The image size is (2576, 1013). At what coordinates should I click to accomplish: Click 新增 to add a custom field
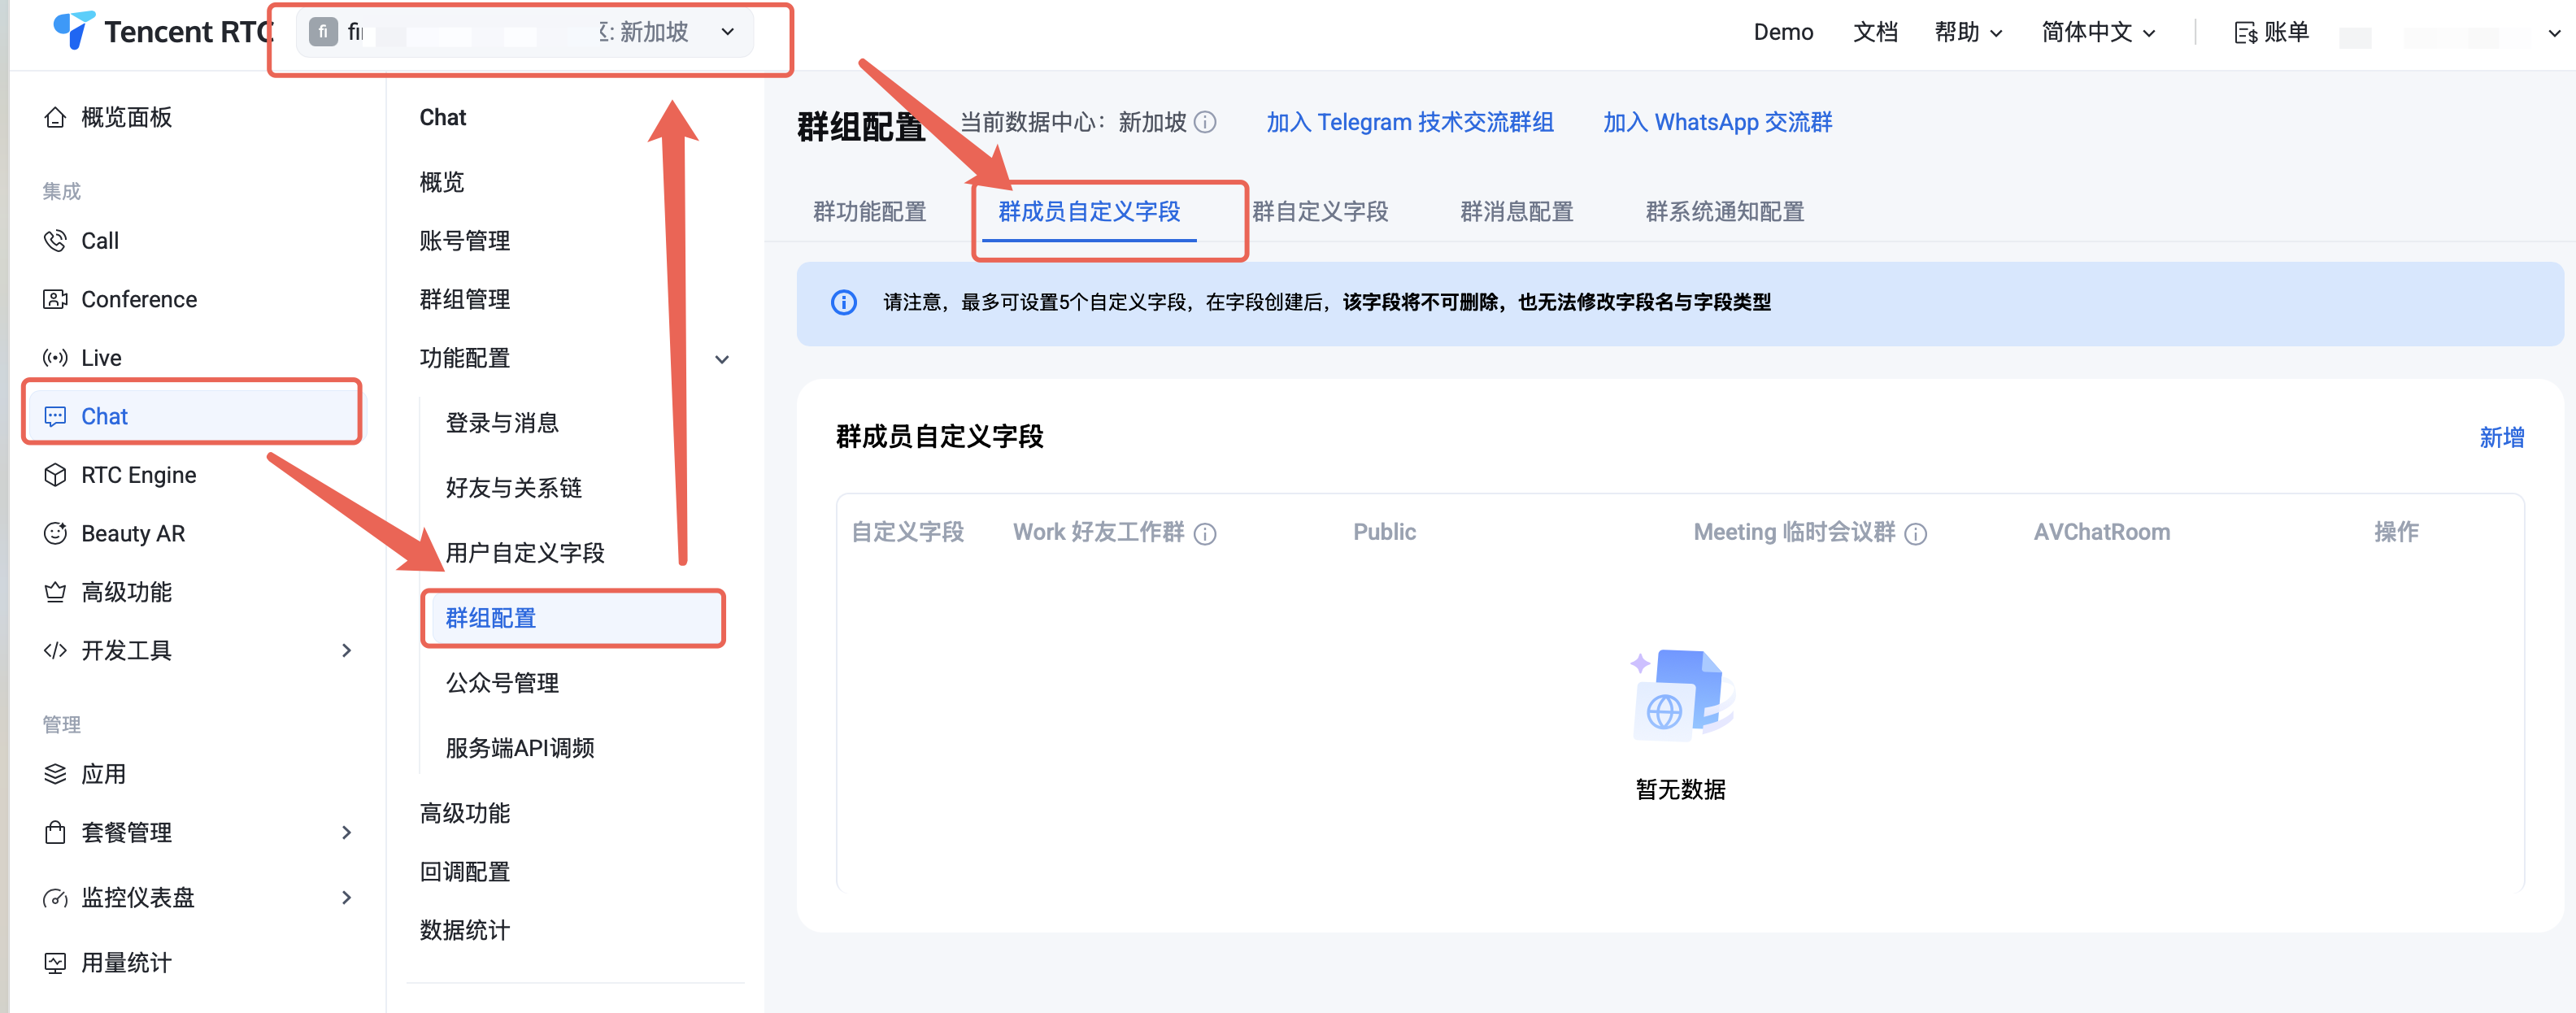[x=2500, y=437]
